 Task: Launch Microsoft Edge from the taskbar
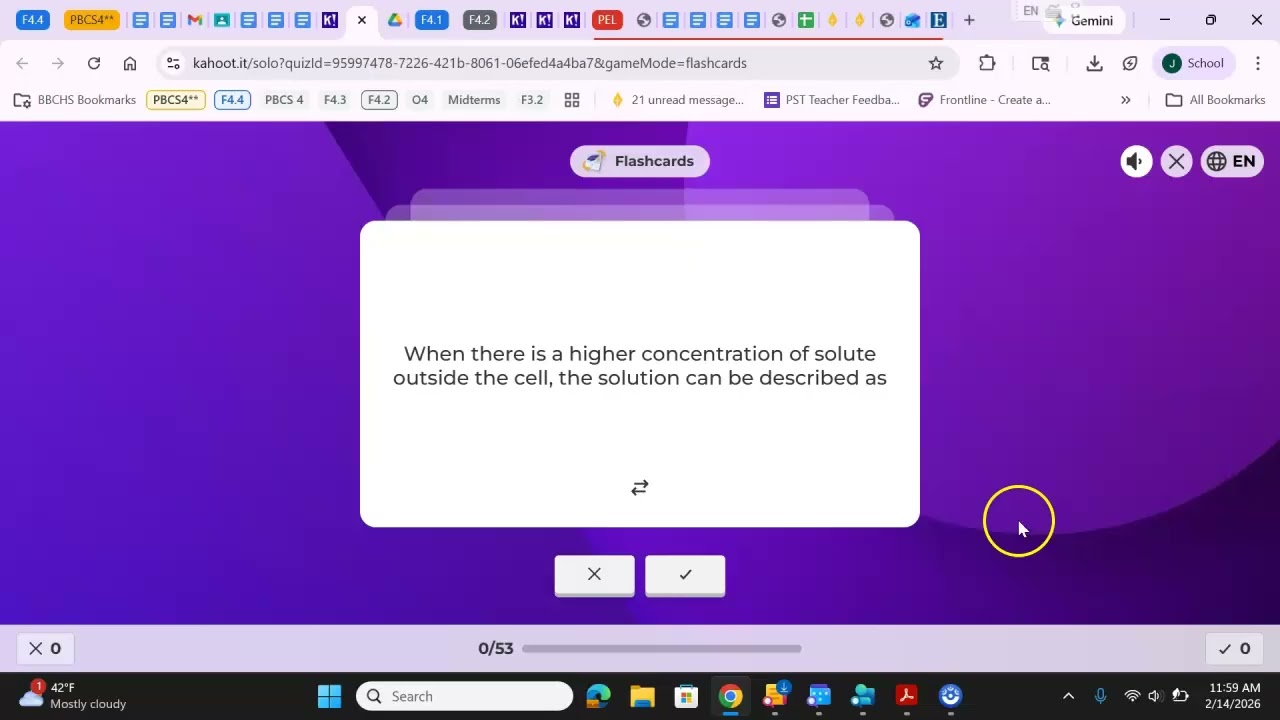point(598,696)
